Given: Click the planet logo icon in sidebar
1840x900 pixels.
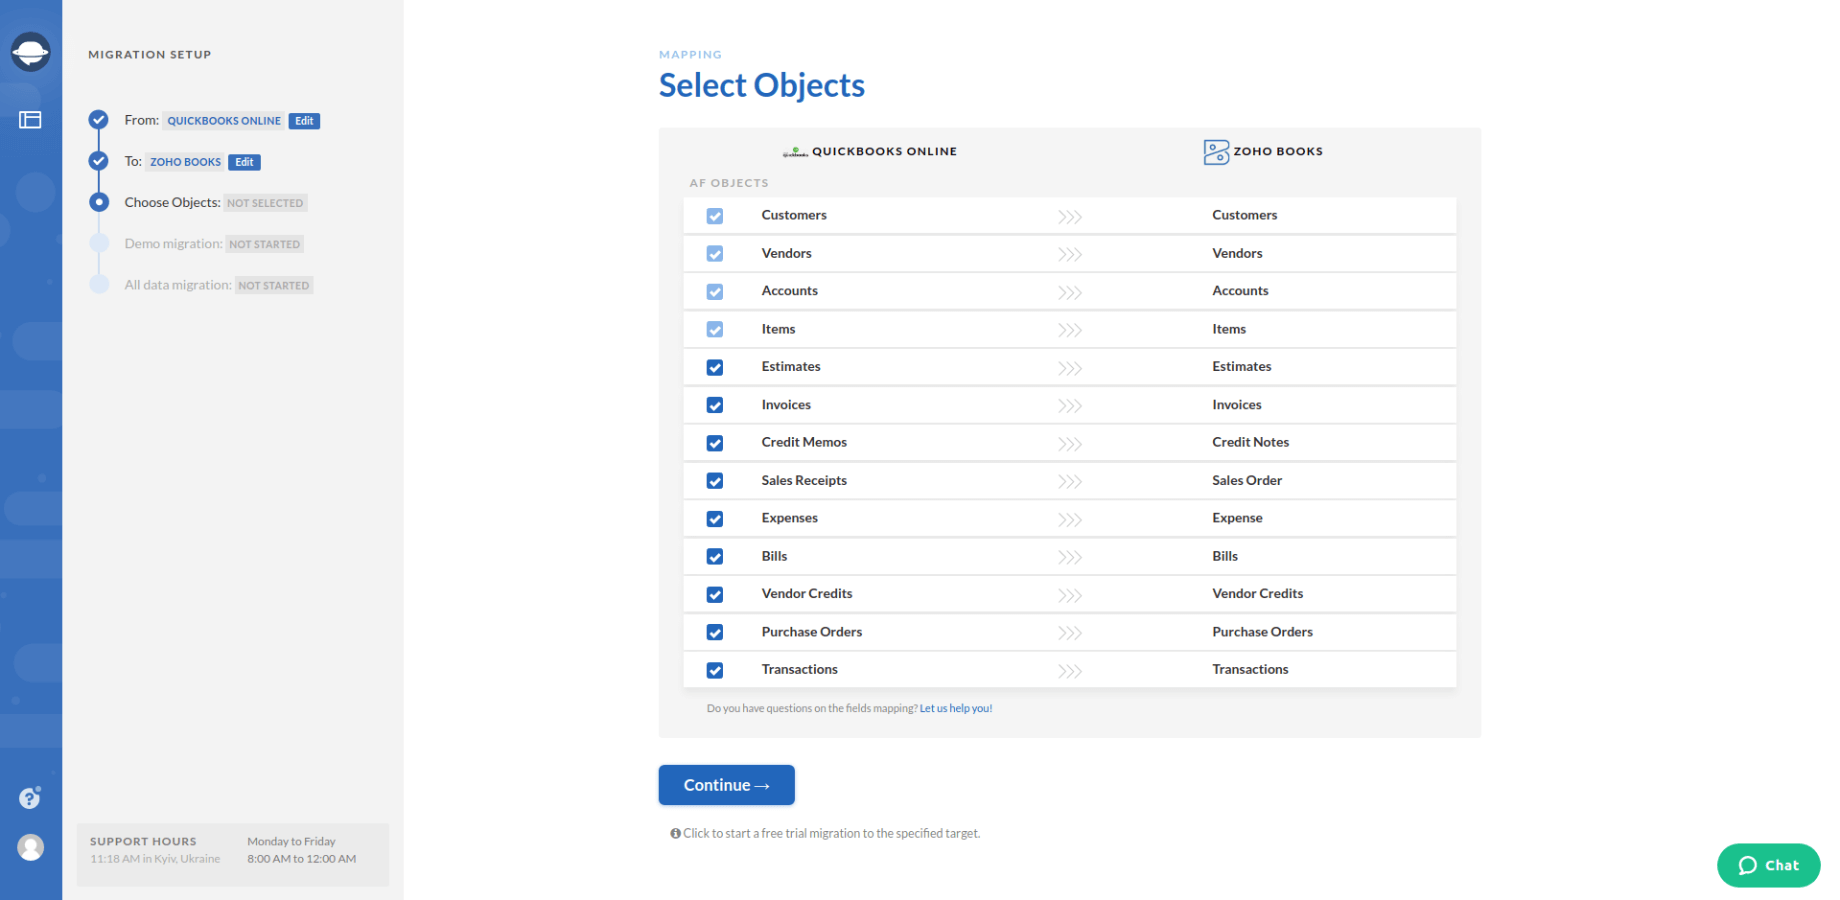Looking at the screenshot, I should click(x=30, y=52).
